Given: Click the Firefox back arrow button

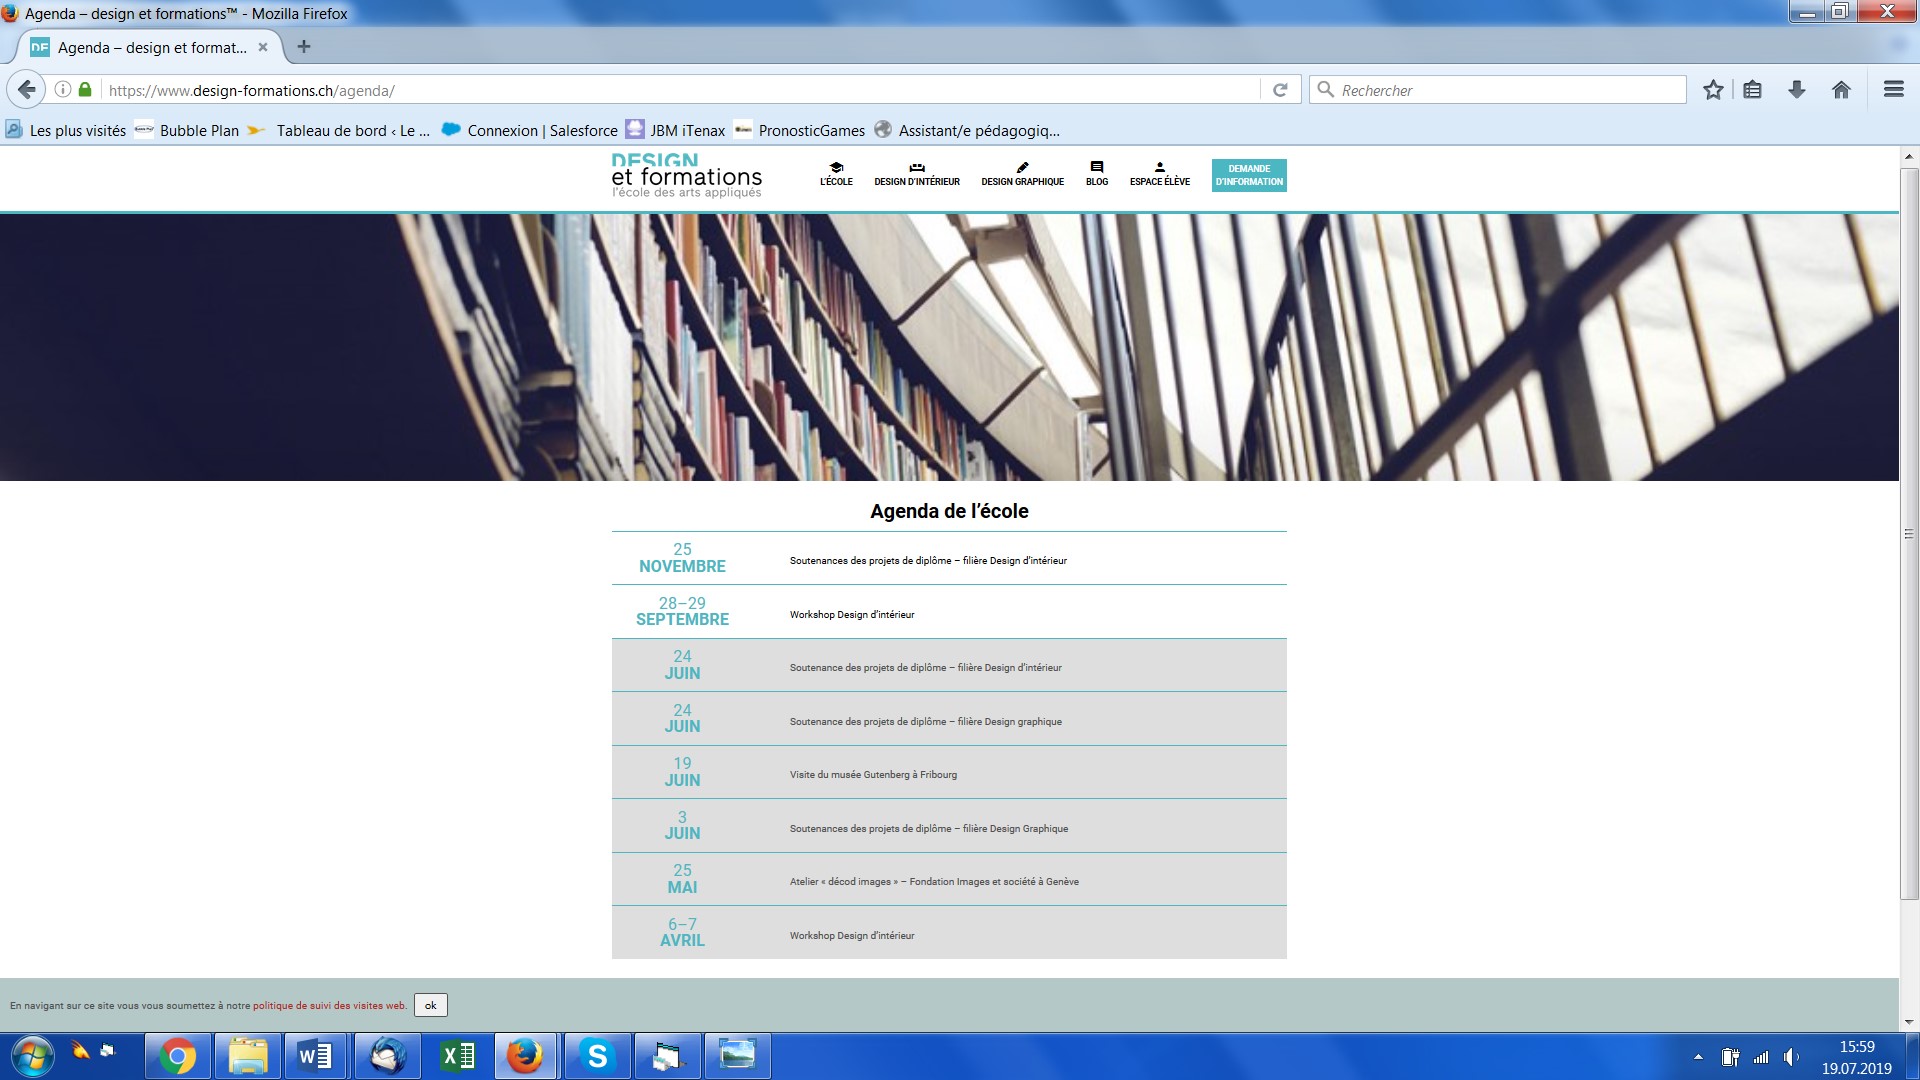Looking at the screenshot, I should (x=27, y=90).
